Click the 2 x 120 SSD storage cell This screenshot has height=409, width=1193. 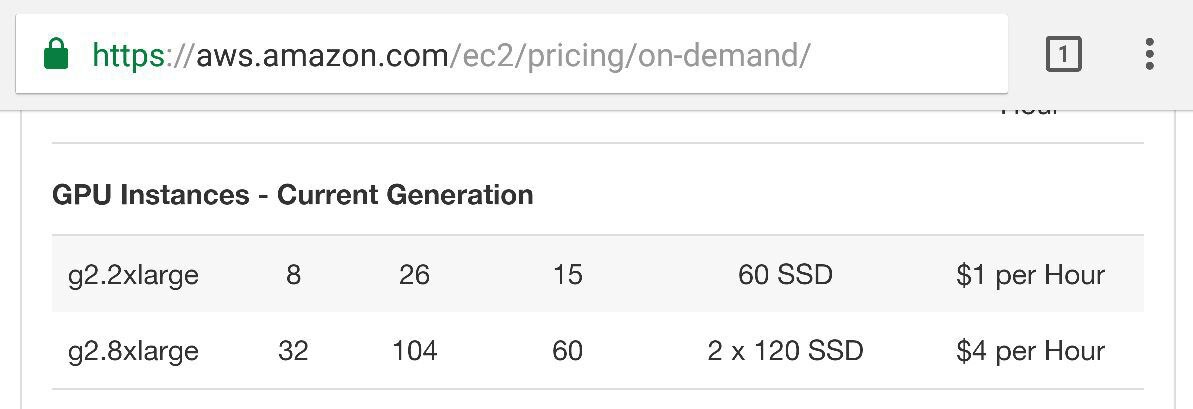pyautogui.click(x=785, y=351)
